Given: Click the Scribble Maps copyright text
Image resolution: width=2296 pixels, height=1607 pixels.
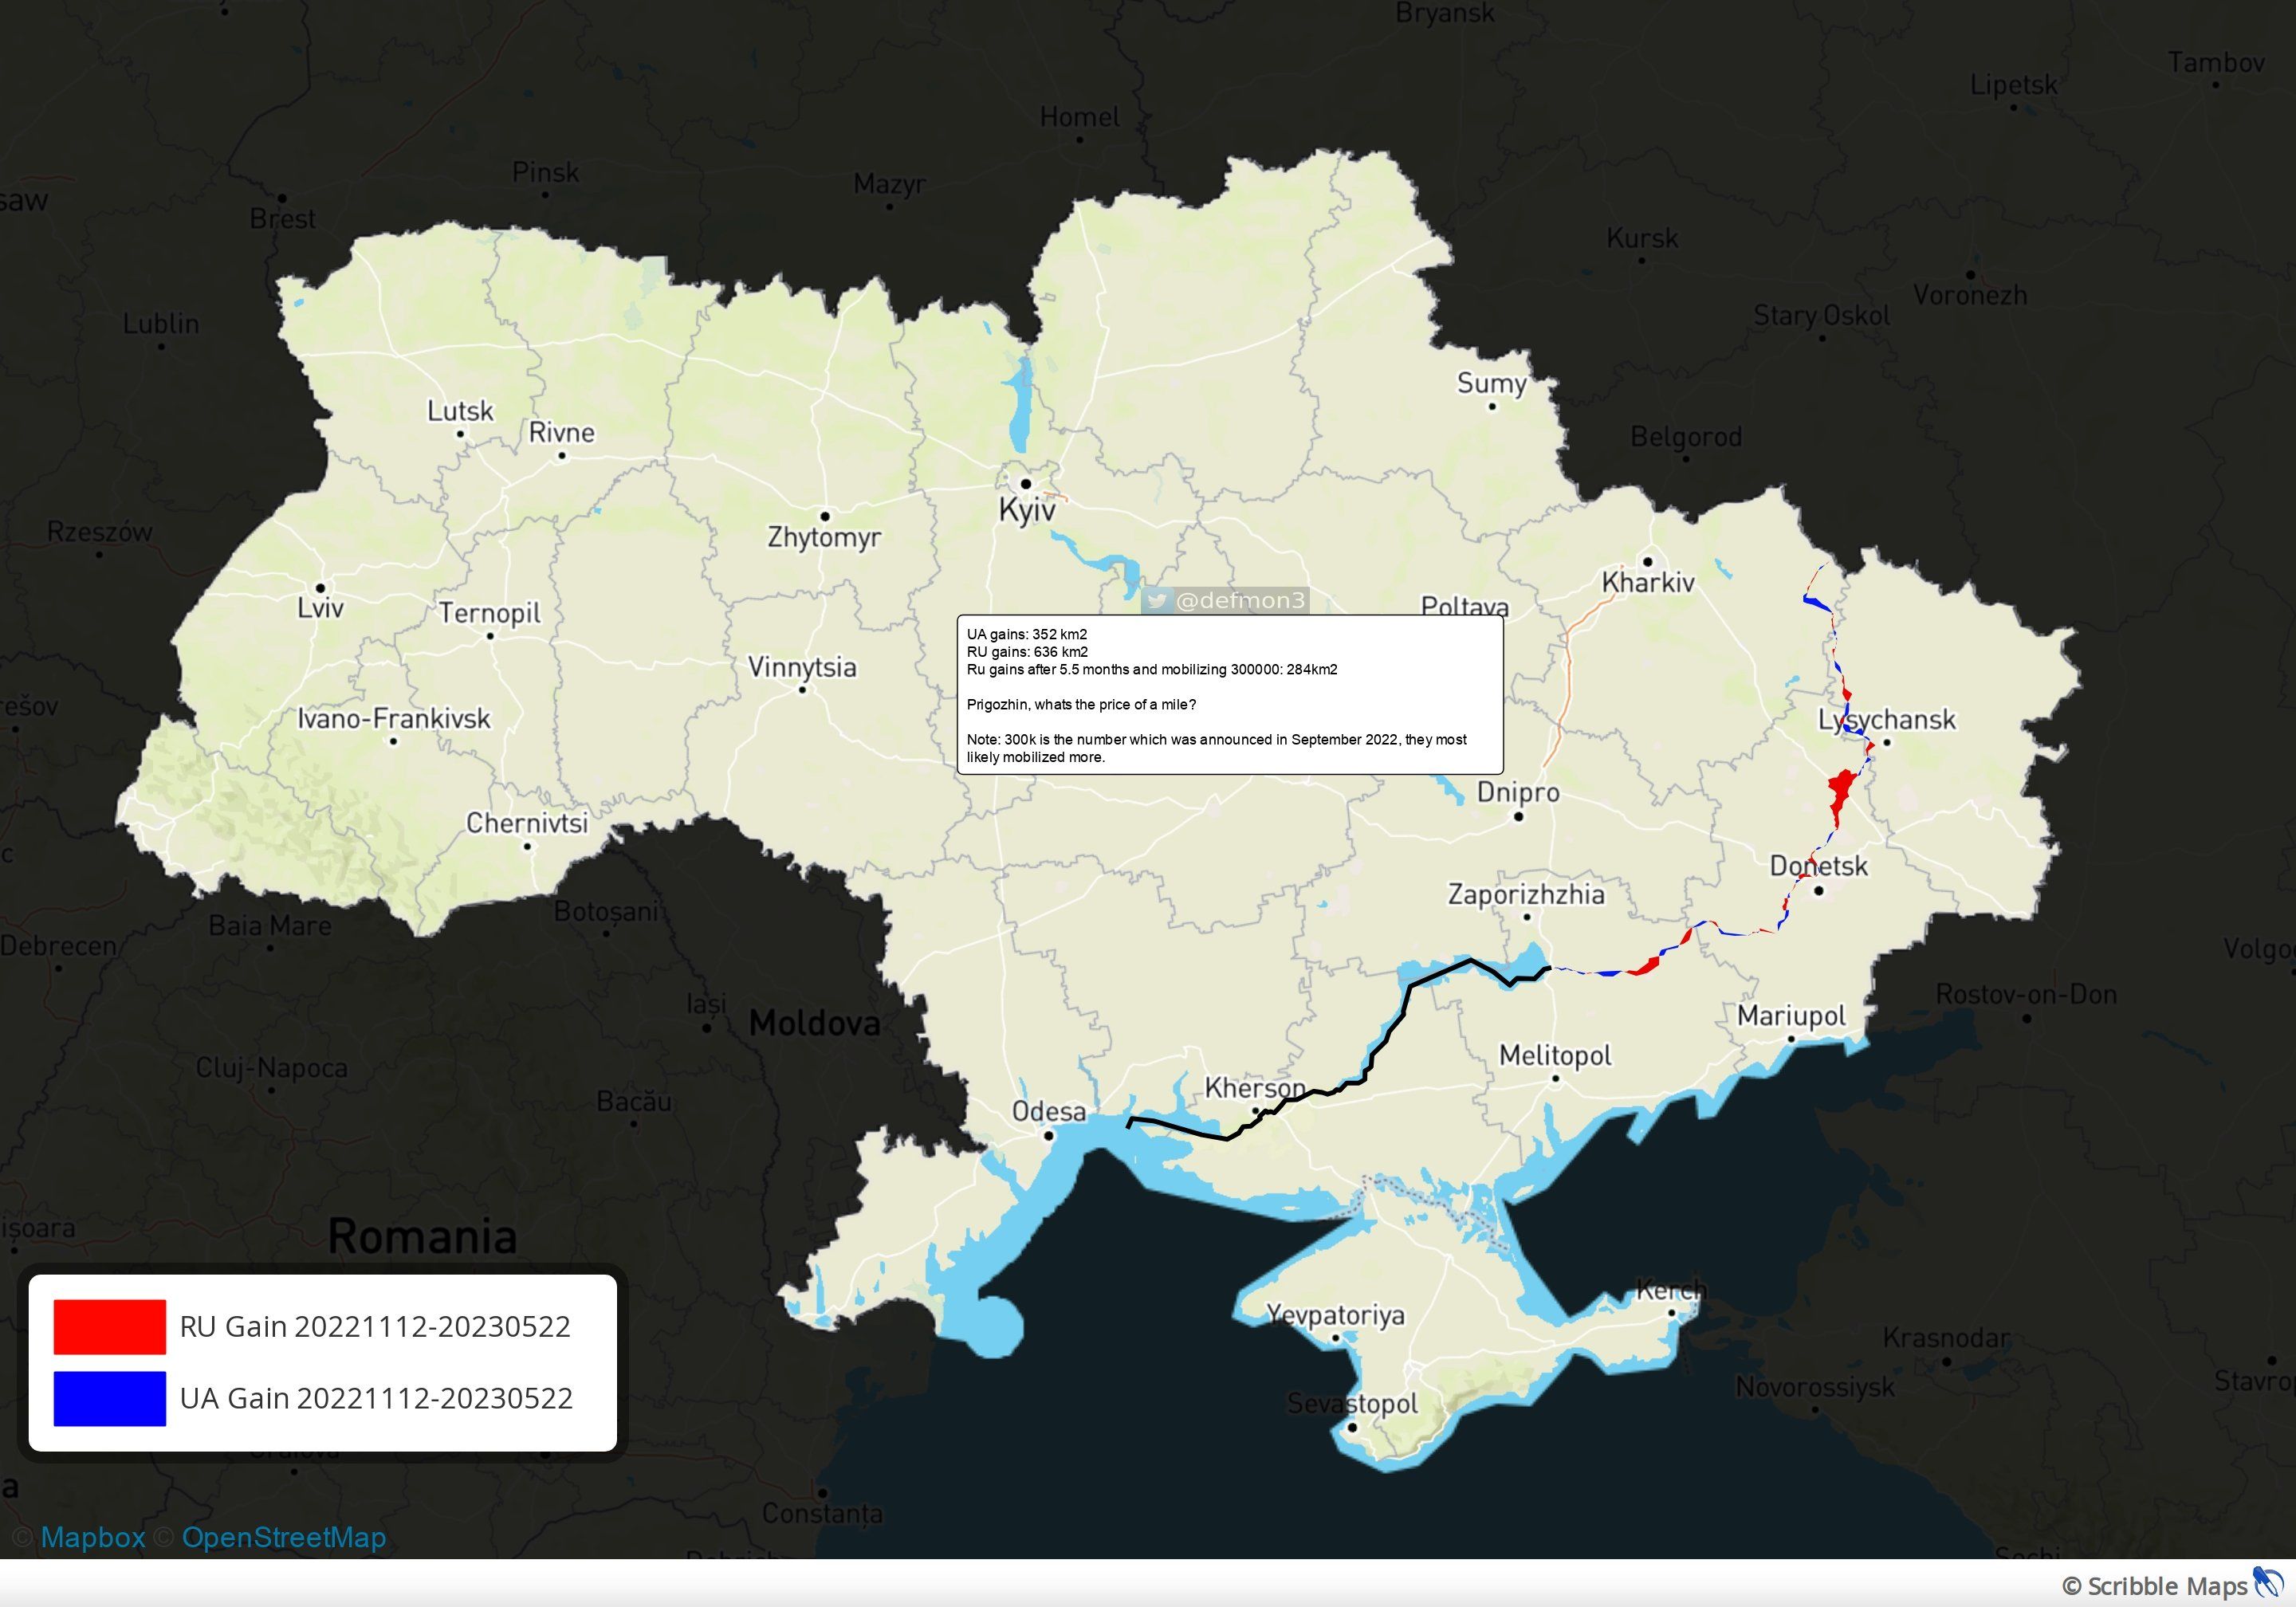Looking at the screenshot, I should click(x=2153, y=1586).
